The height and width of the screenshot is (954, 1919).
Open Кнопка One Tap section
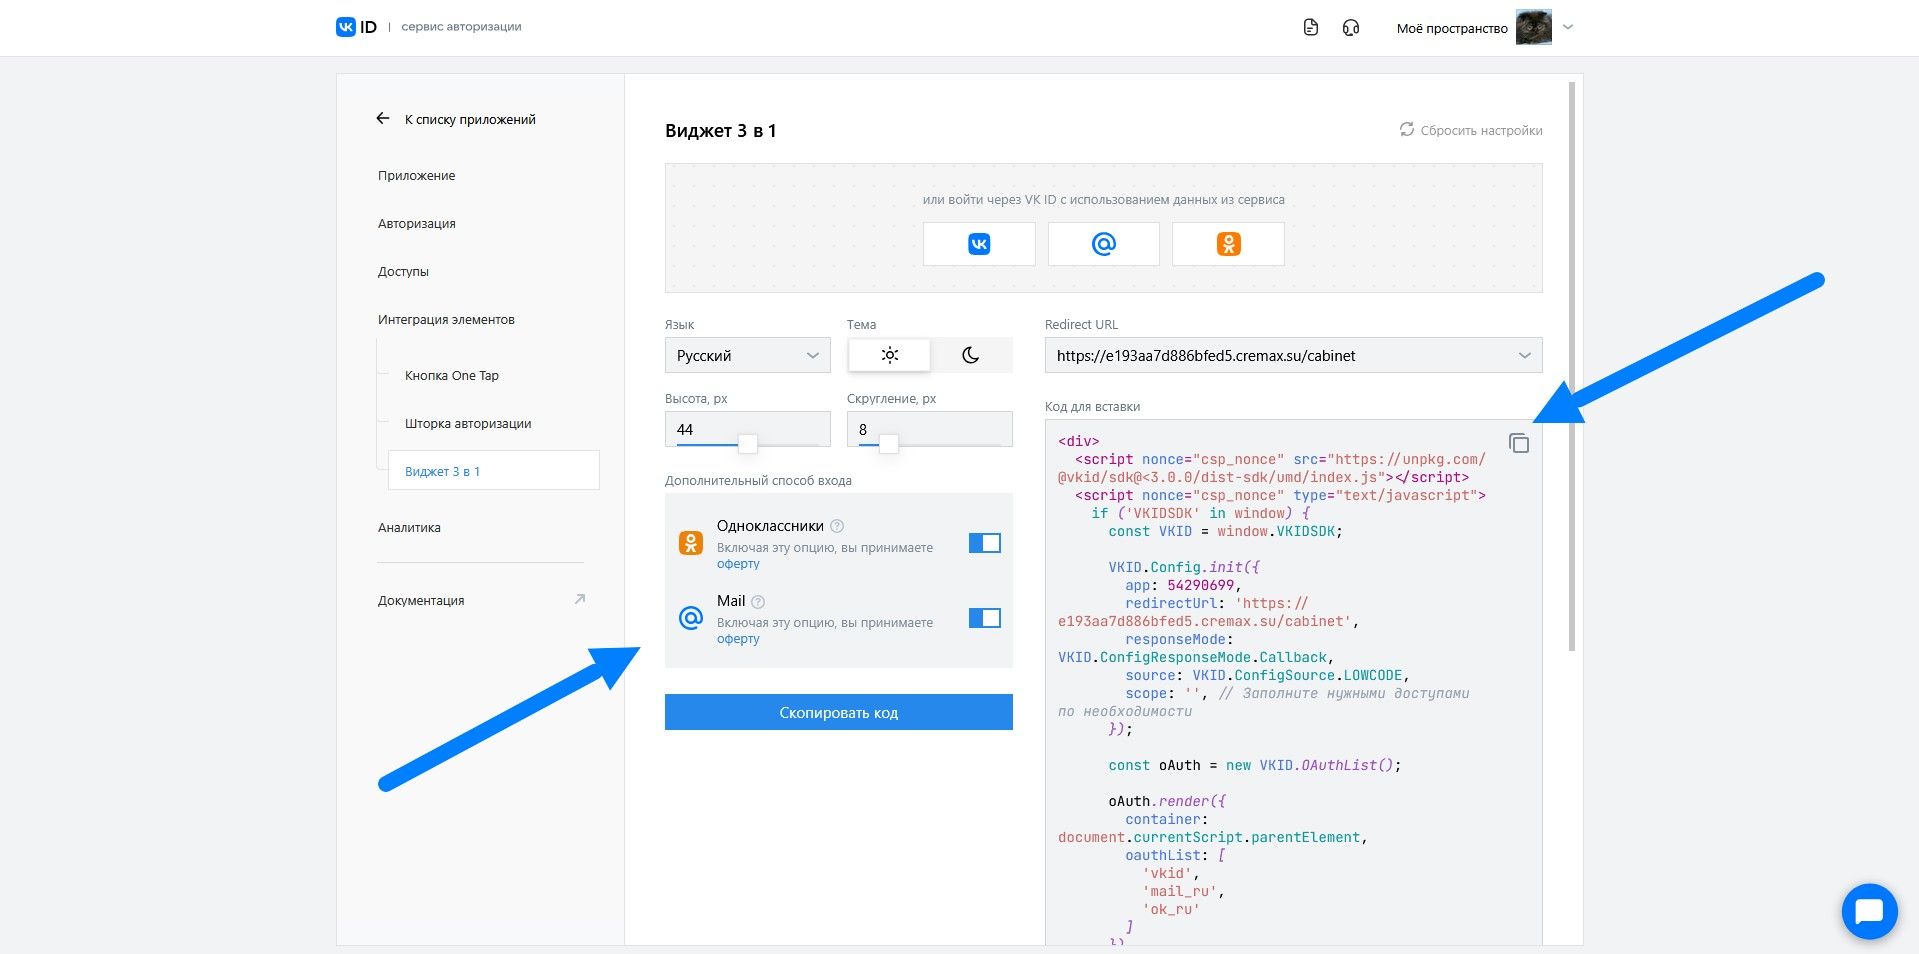[452, 376]
